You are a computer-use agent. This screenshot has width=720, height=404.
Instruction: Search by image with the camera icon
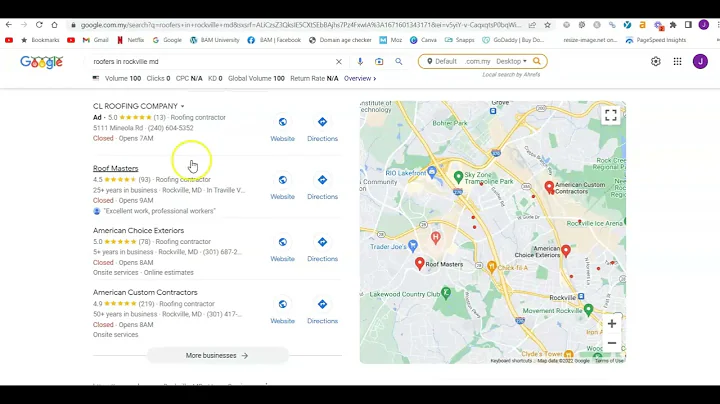pos(379,62)
